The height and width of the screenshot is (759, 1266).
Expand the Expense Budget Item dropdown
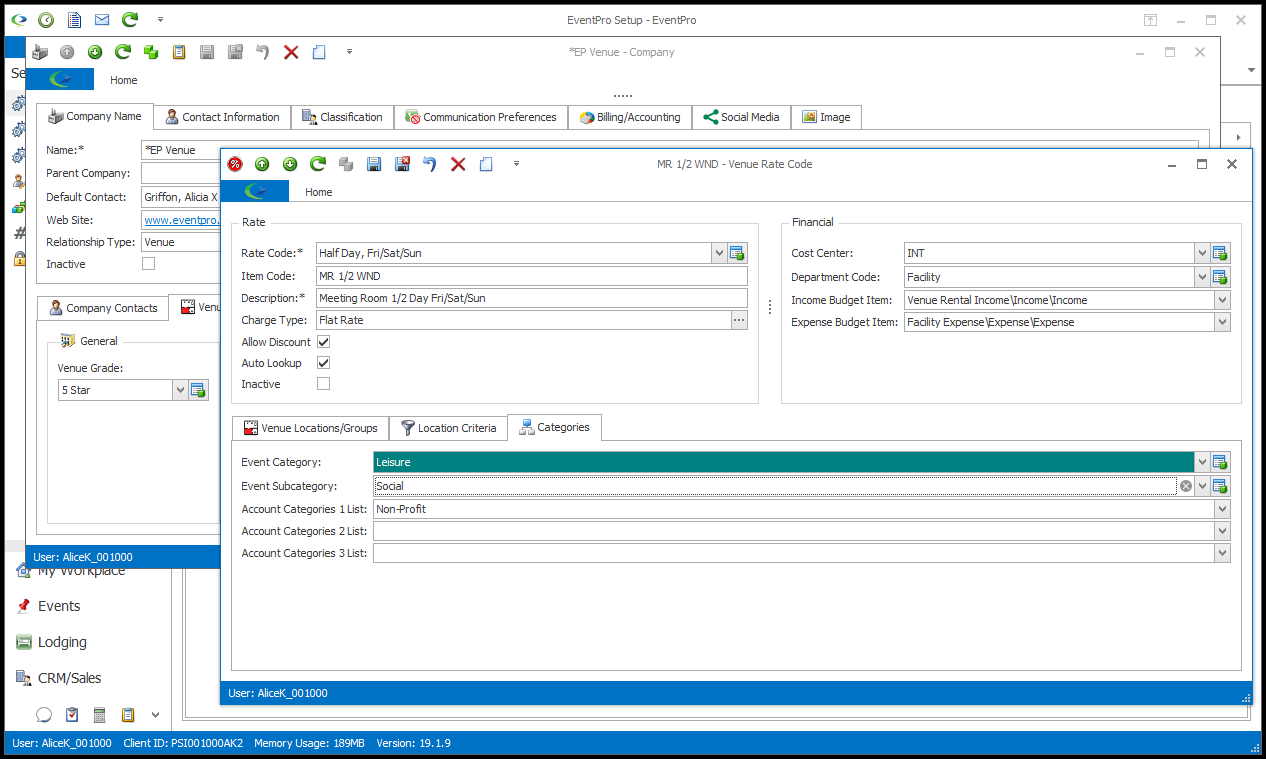point(1222,322)
